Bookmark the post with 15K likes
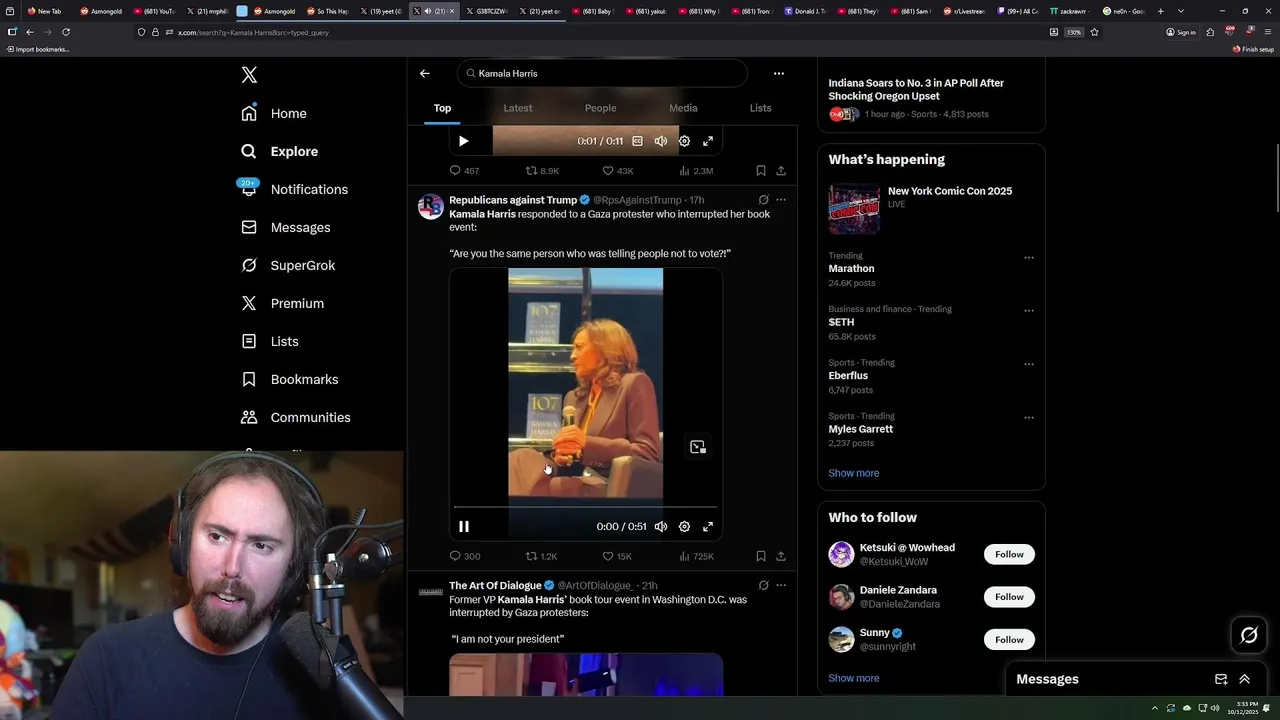This screenshot has height=720, width=1280. (761, 556)
